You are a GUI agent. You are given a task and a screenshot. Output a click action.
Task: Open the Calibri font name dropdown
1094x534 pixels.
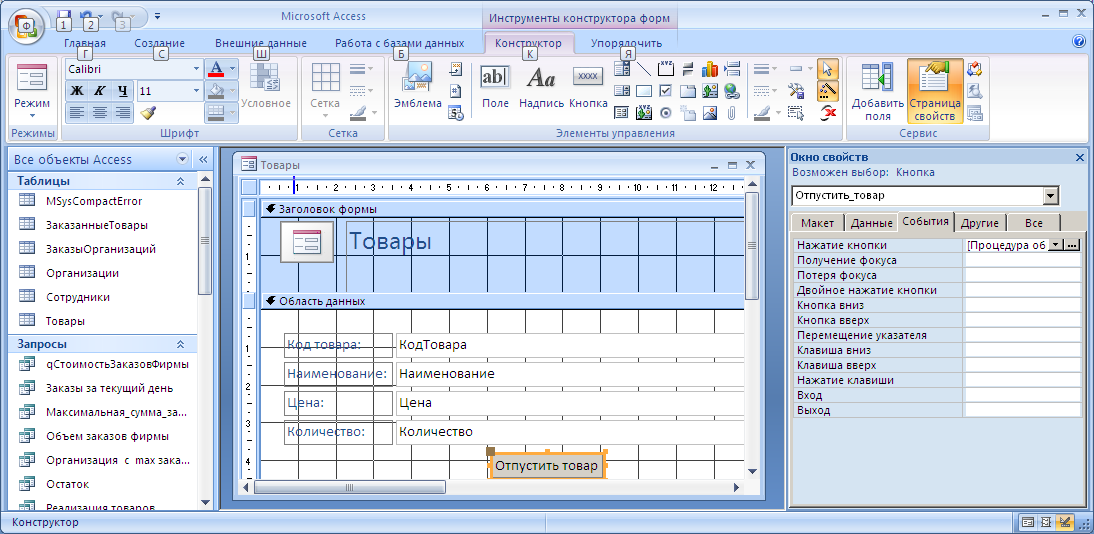tap(196, 69)
